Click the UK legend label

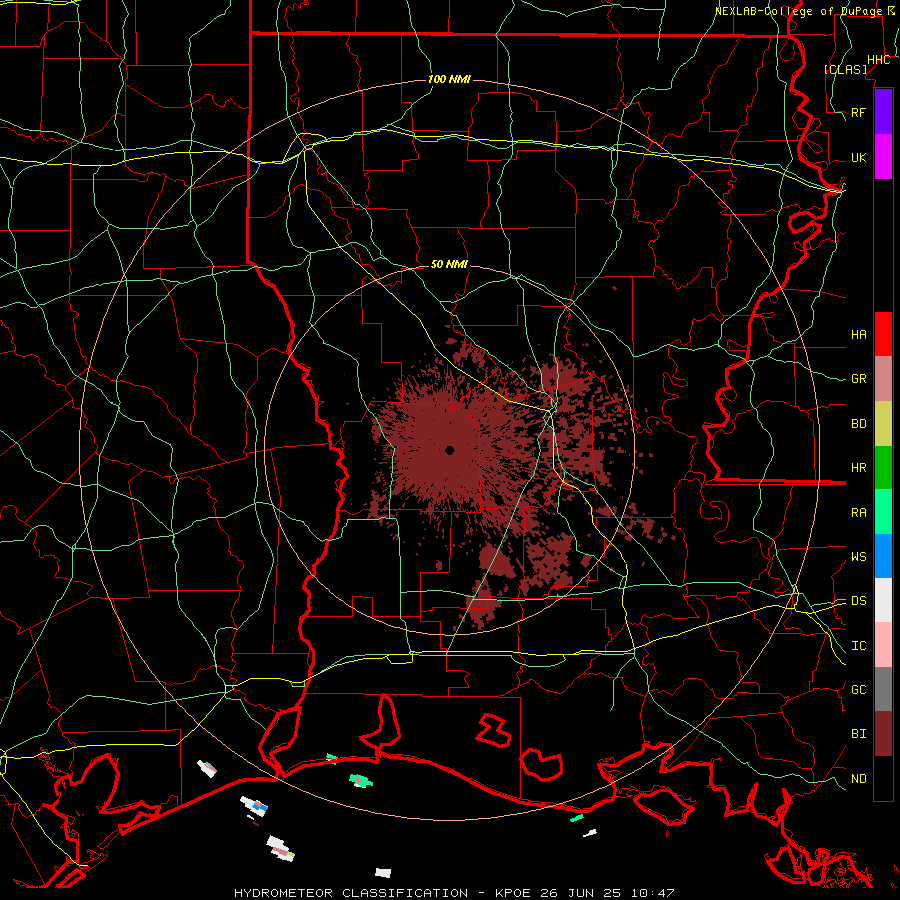858,157
